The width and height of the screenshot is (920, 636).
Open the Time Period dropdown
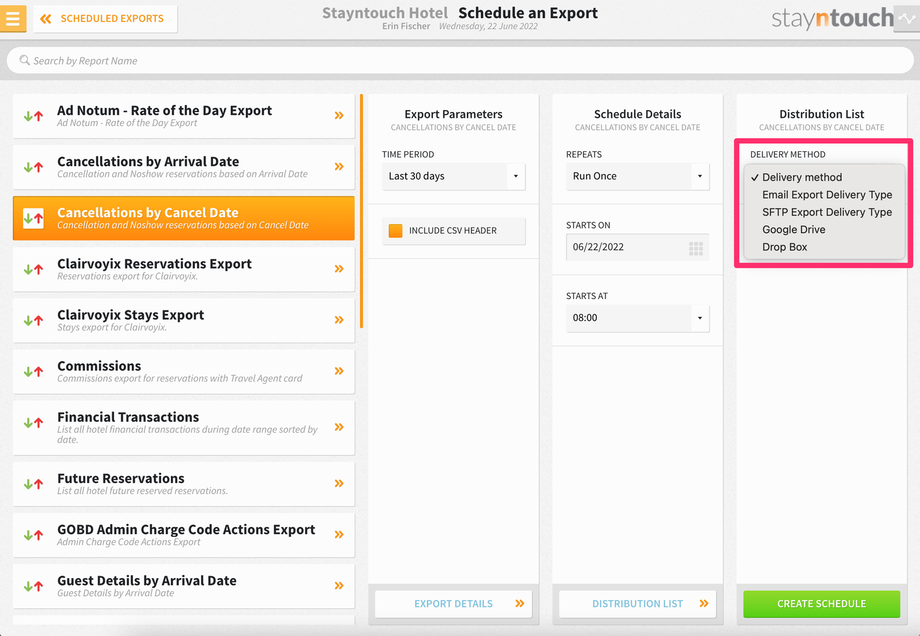click(x=454, y=176)
